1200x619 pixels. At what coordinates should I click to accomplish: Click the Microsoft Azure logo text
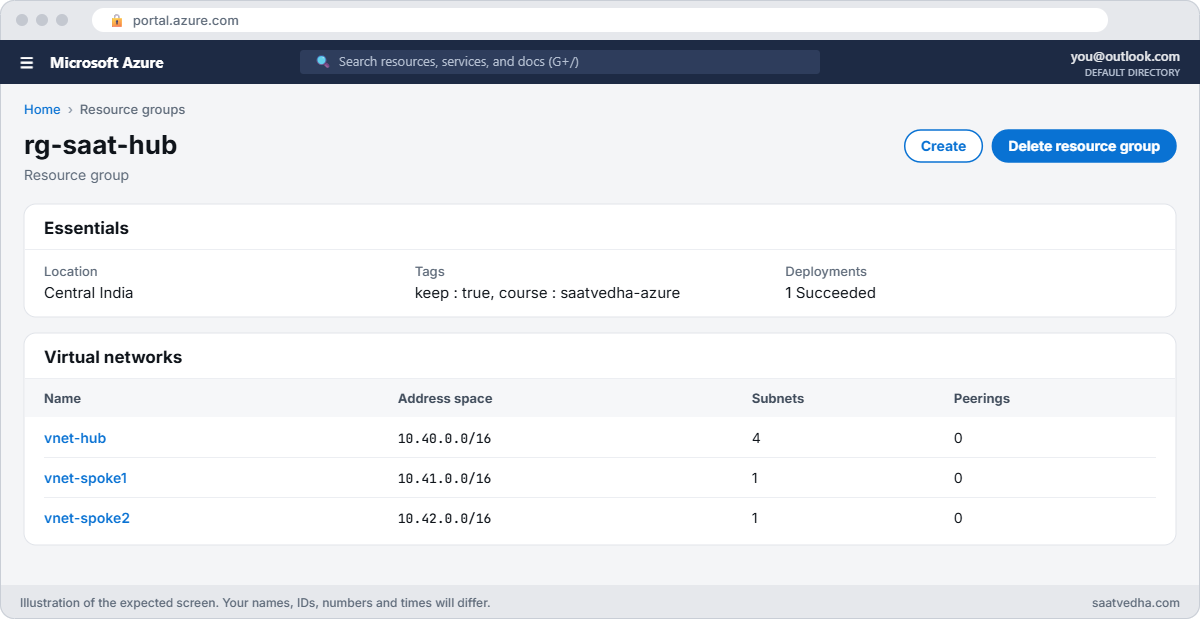coord(107,63)
